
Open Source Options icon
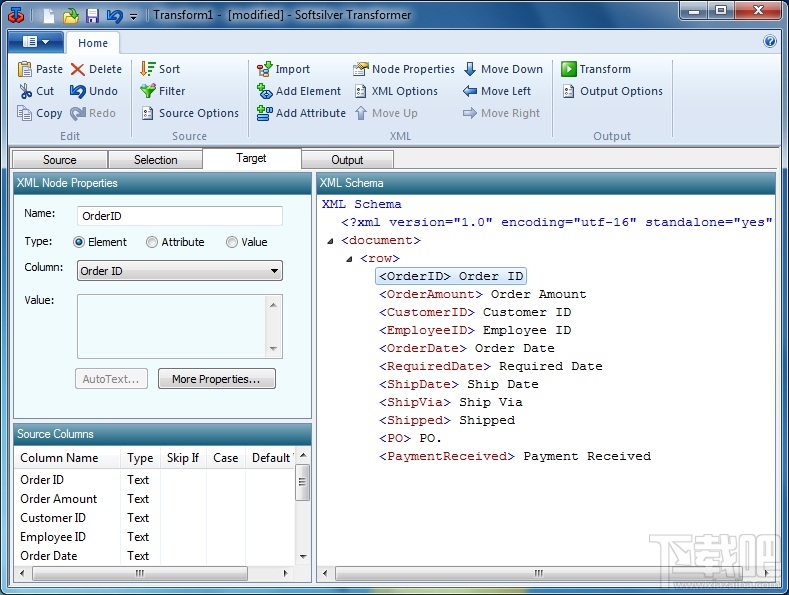(147, 113)
